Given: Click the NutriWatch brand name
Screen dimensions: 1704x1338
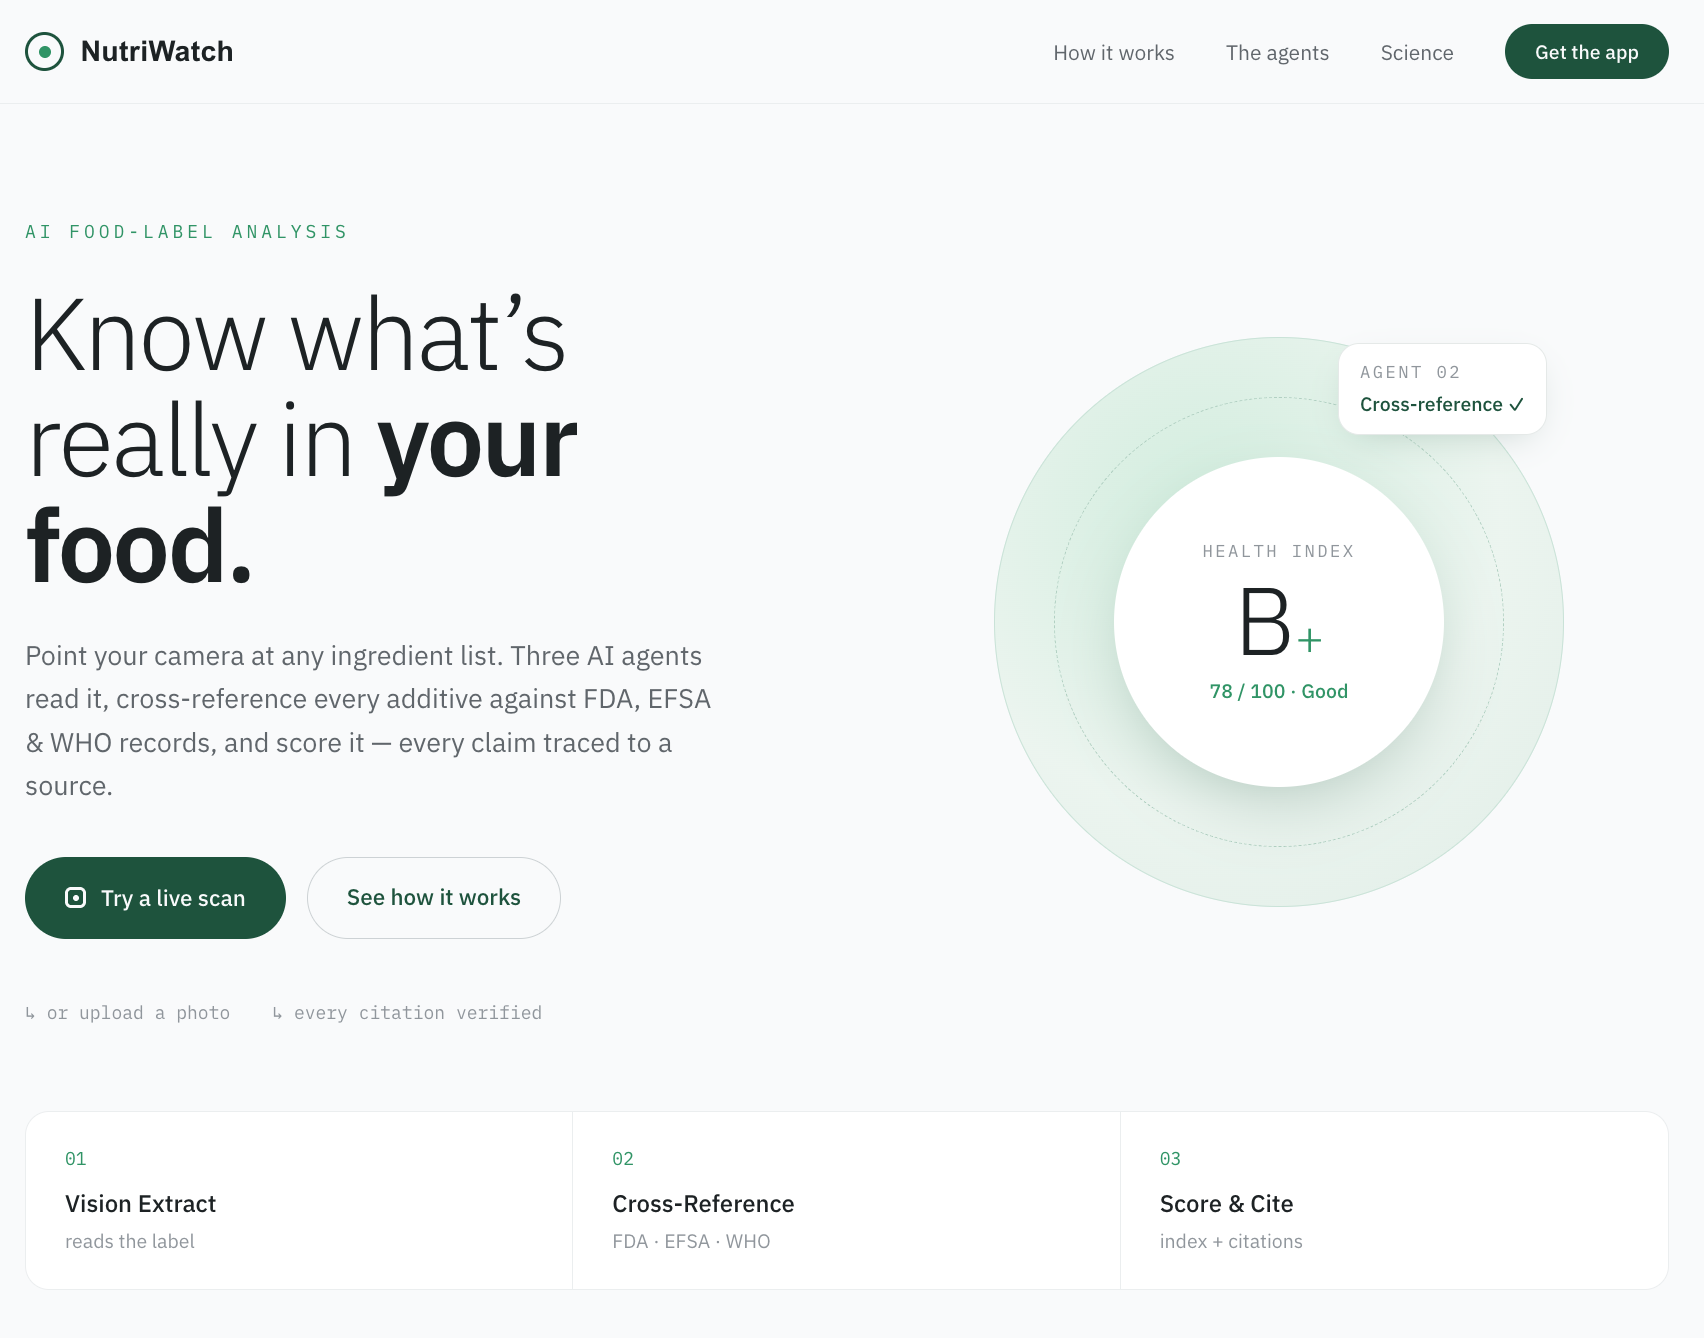Looking at the screenshot, I should pyautogui.click(x=157, y=52).
